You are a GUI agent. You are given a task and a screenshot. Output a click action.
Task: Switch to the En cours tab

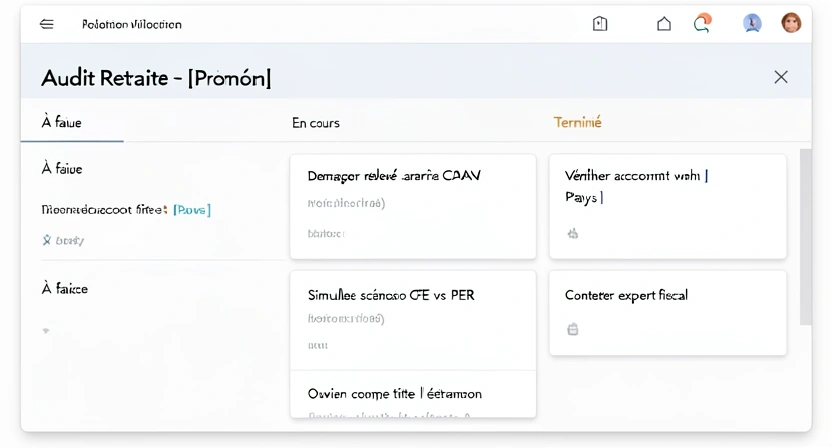click(x=316, y=123)
